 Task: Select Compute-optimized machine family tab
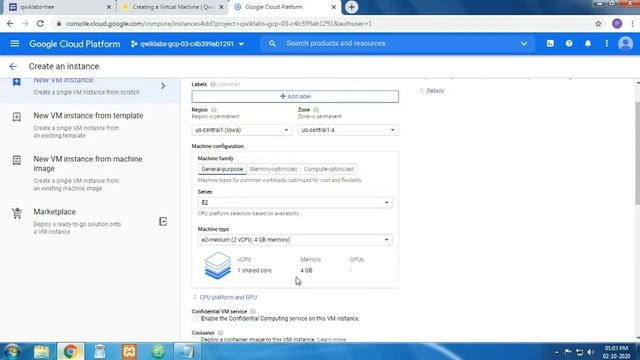point(329,169)
